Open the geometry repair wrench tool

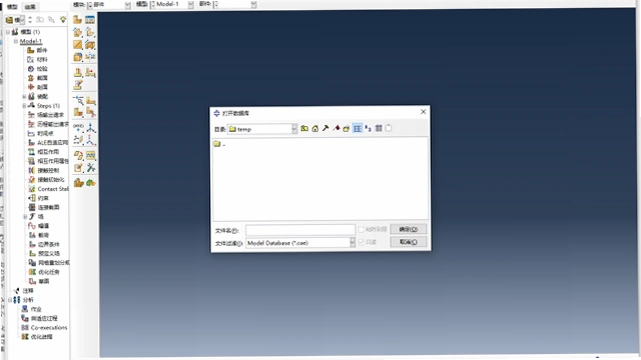coord(90,168)
